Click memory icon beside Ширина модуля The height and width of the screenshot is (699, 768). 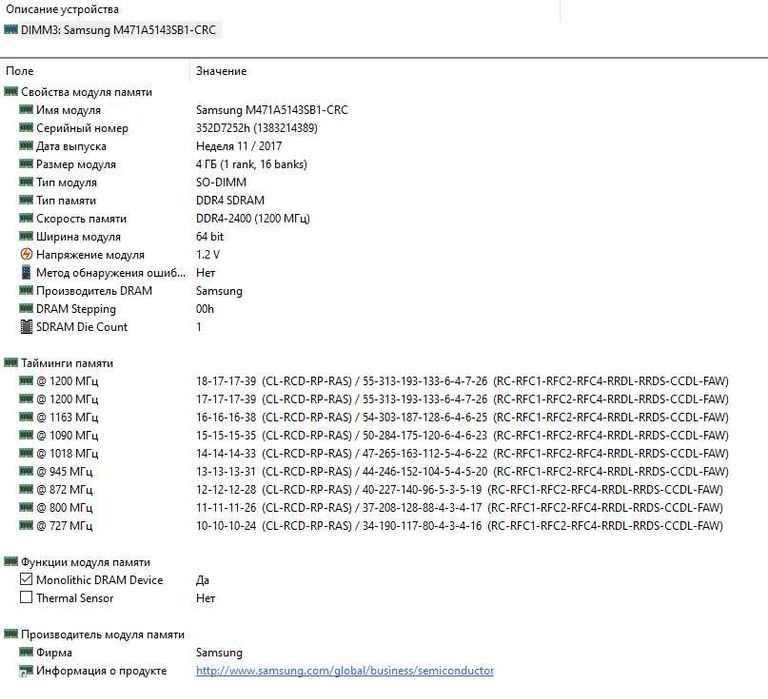[26, 236]
